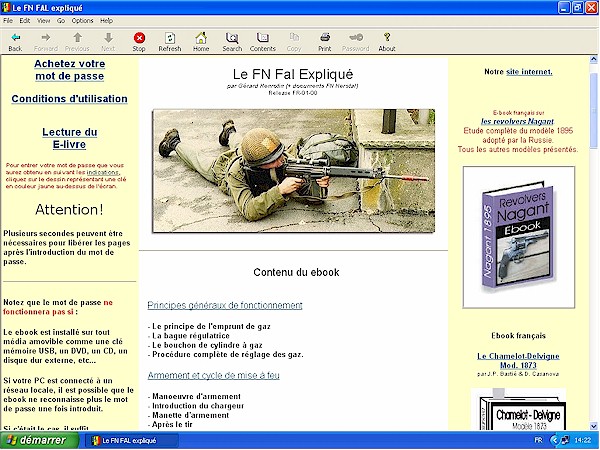Open 'Le Chamelot-Delvigne Mod. 1873' link

[x=518, y=360]
